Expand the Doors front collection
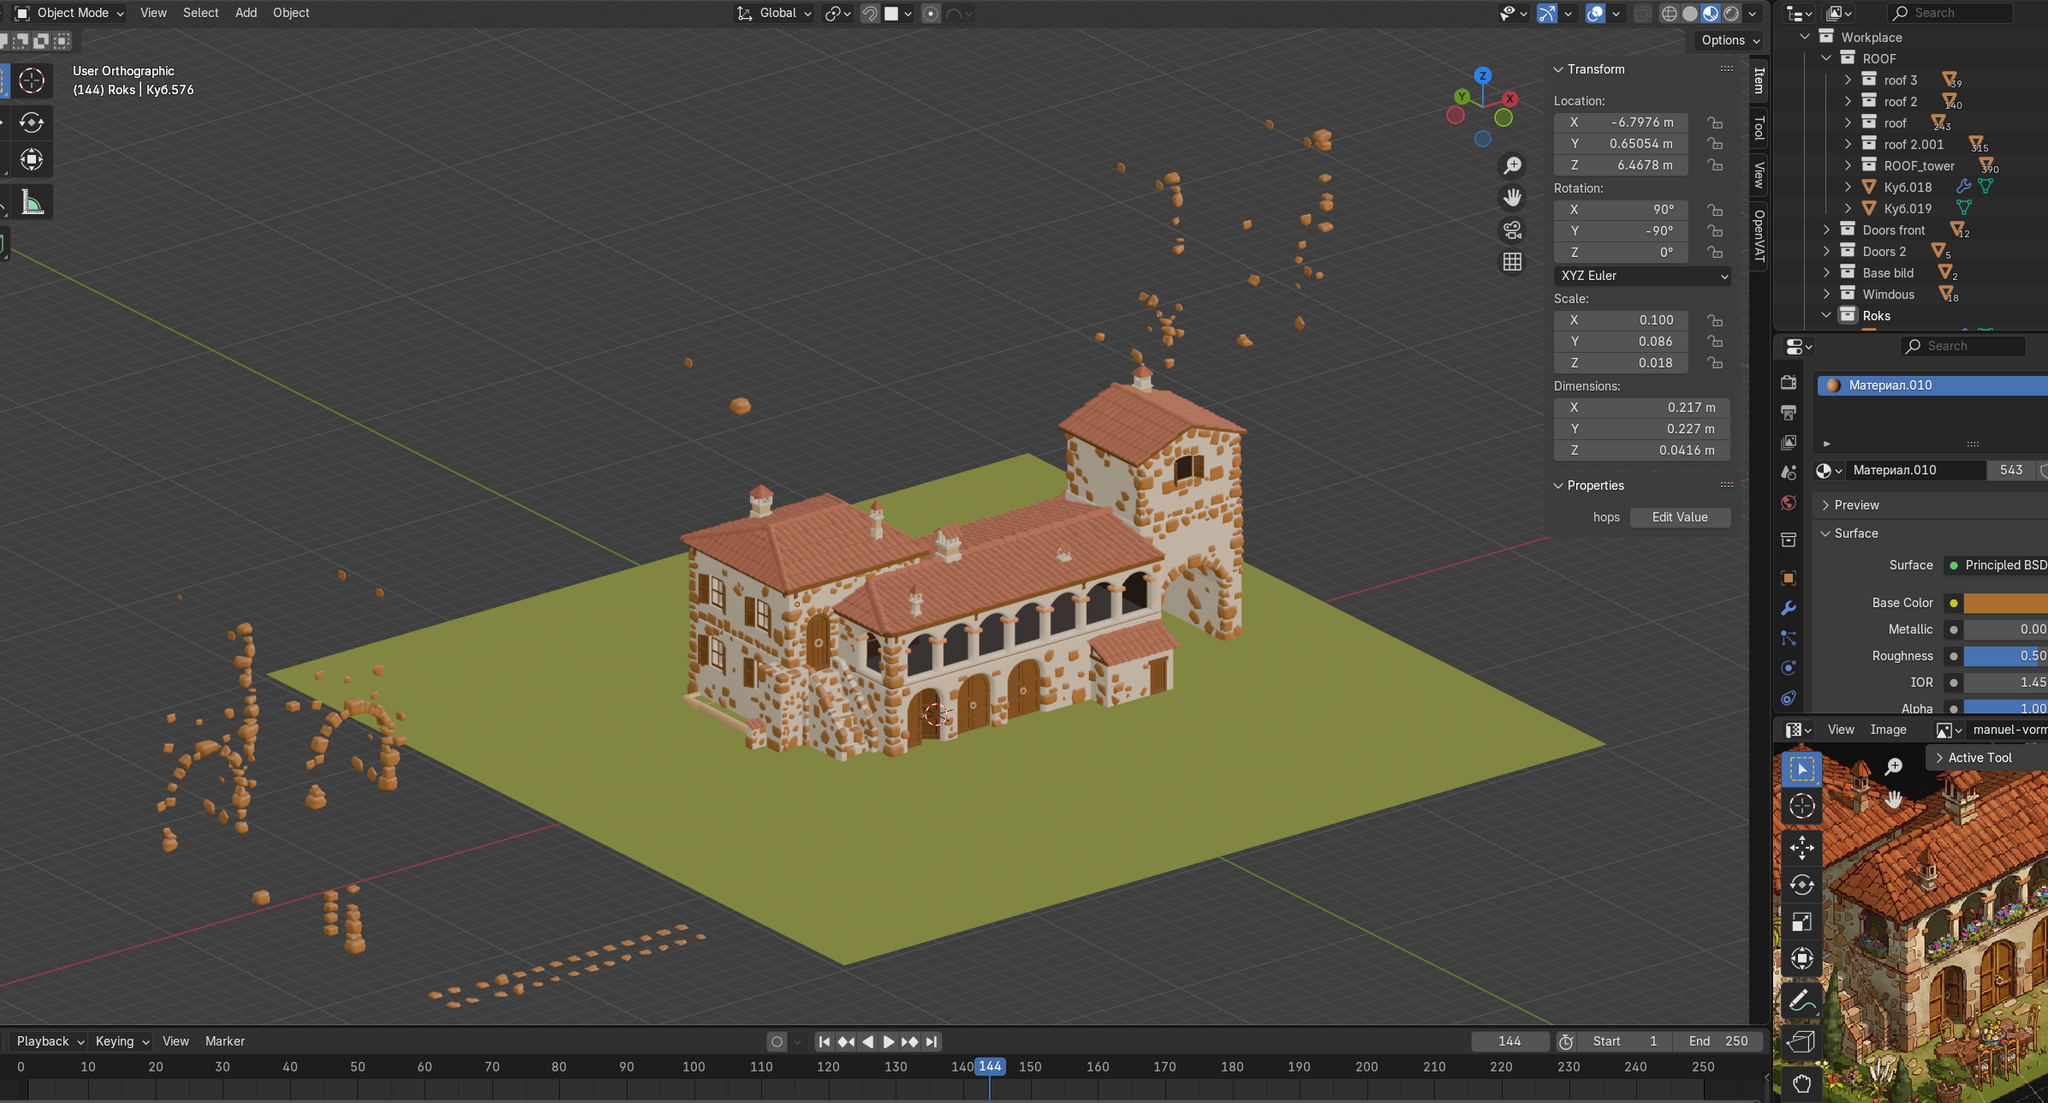The image size is (2048, 1103). 1827,230
